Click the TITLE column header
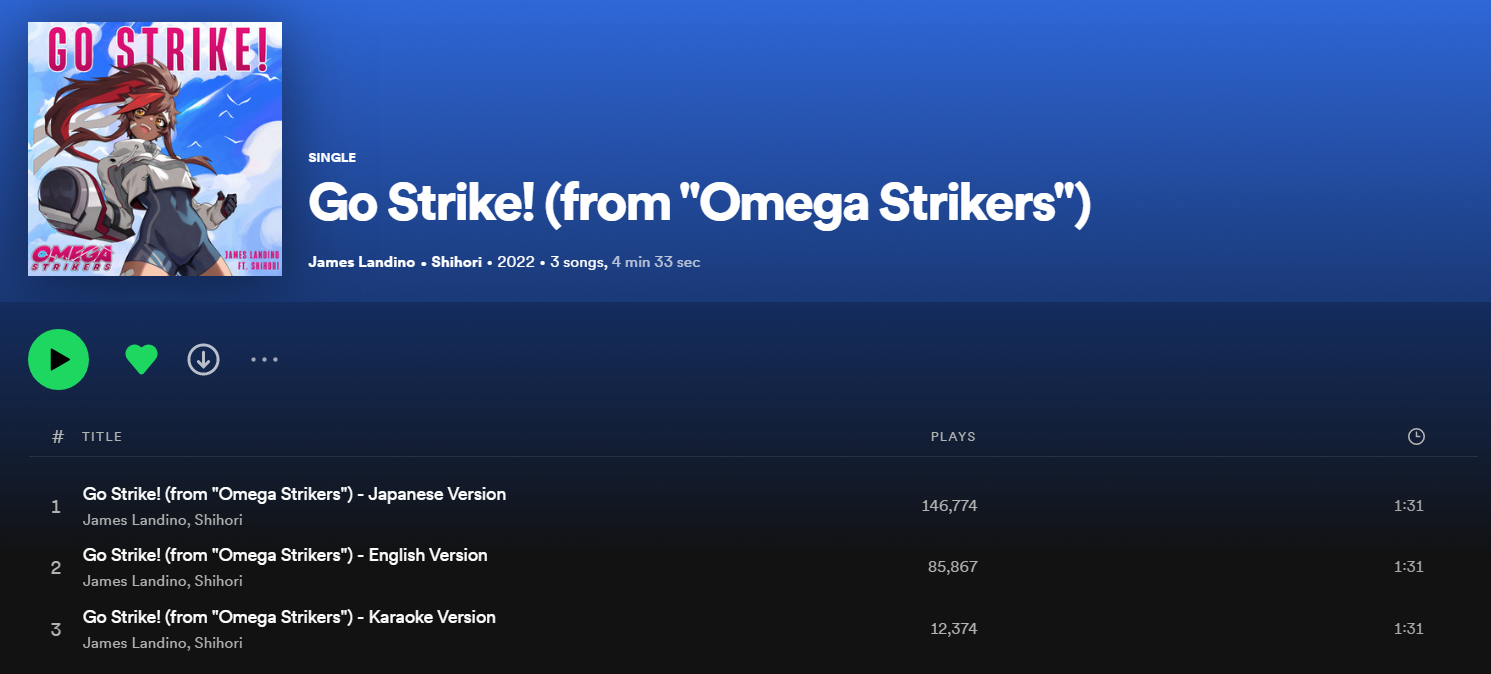Screen dimensions: 1491x674 coord(102,437)
